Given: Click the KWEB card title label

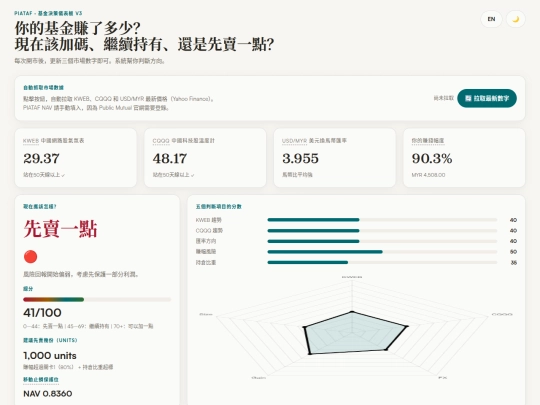Looking at the screenshot, I should click(x=54, y=141).
